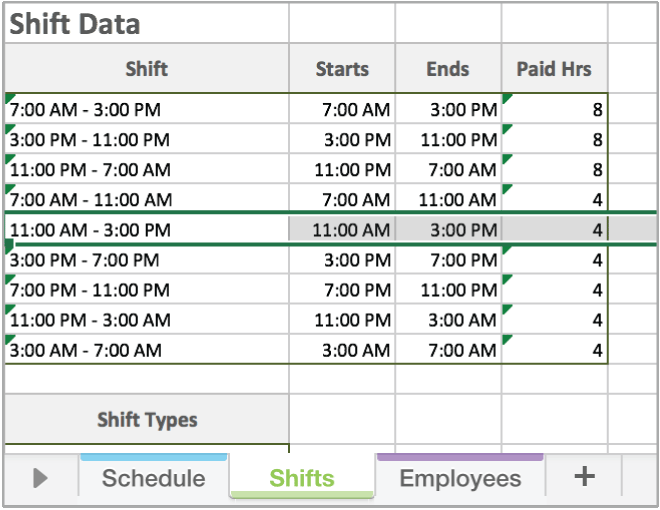The height and width of the screenshot is (510, 660).
Task: Select the 7:00 AM - 3:00 PM shift cell
Action: click(146, 110)
